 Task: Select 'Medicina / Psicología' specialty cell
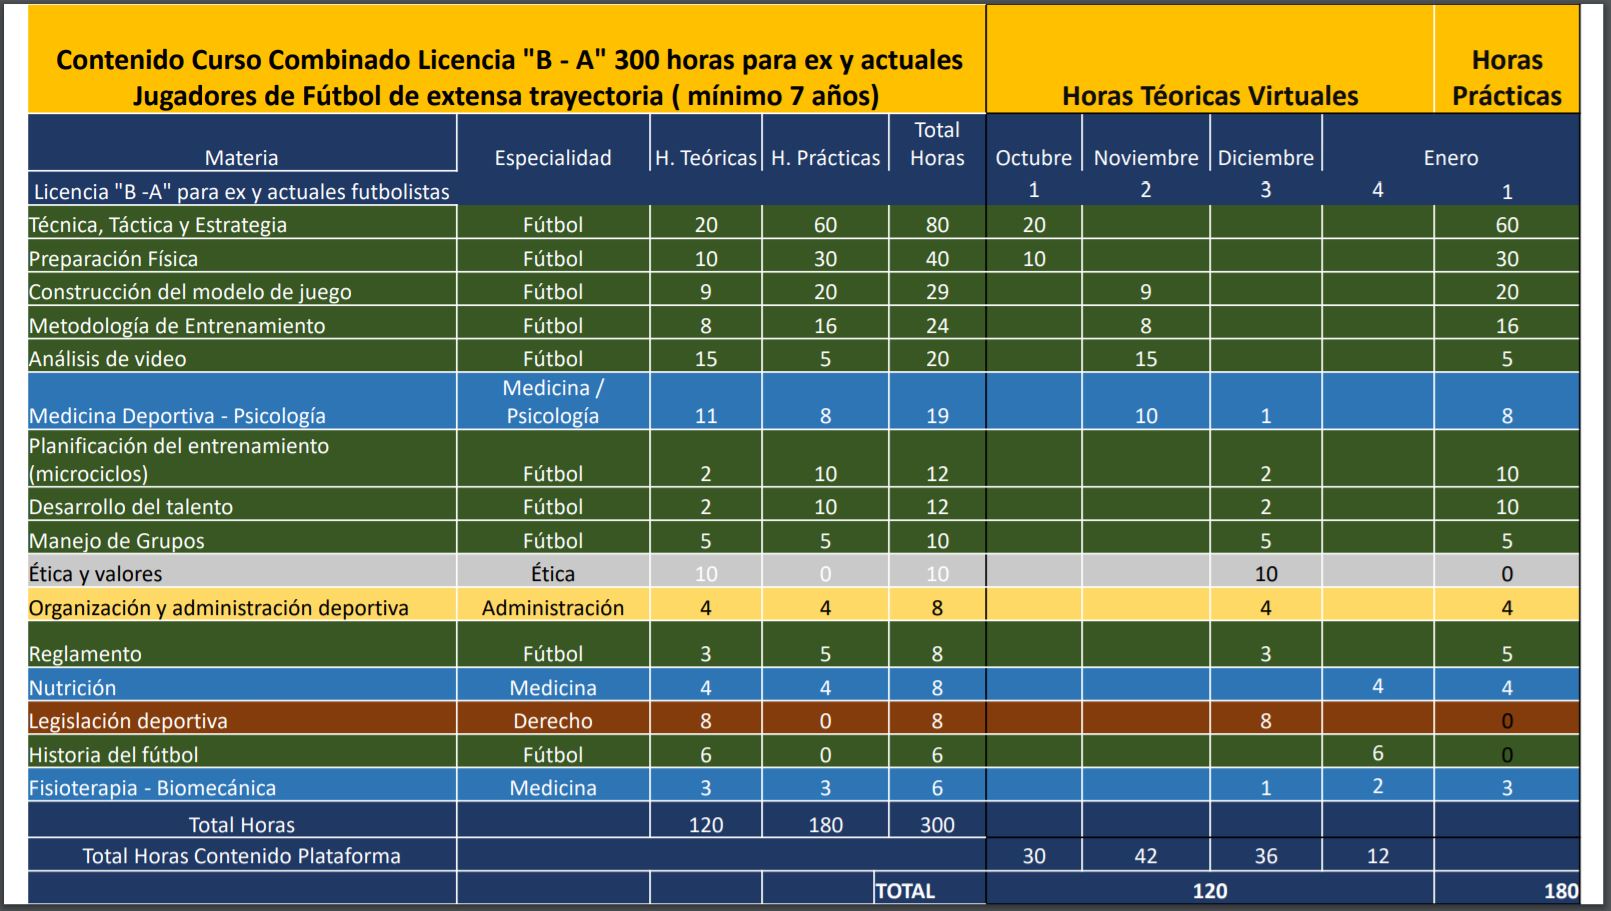553,401
